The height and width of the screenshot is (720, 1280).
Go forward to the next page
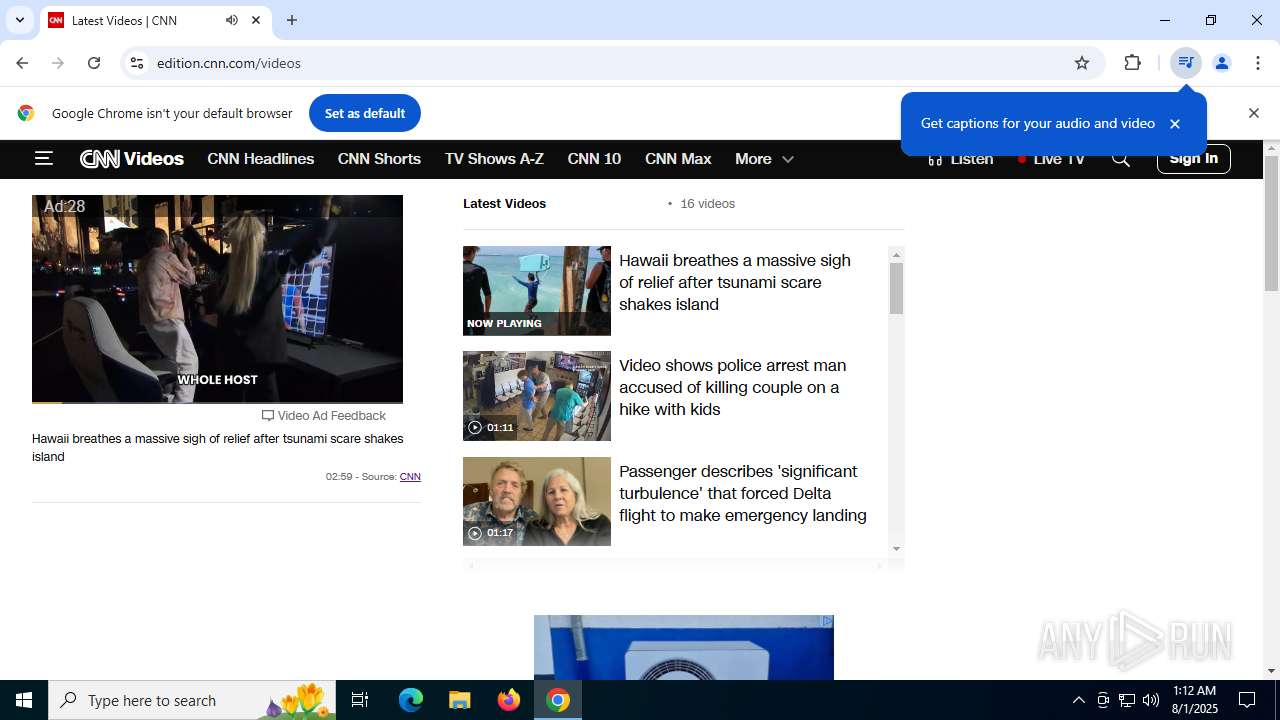[58, 63]
